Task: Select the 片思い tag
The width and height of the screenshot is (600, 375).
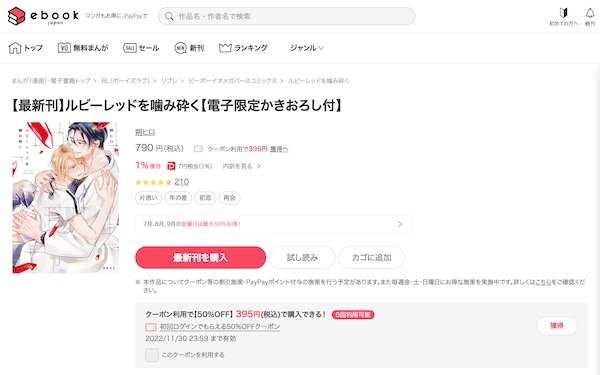Action: coord(148,198)
